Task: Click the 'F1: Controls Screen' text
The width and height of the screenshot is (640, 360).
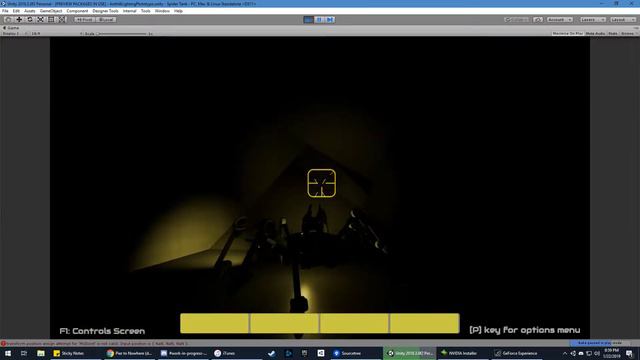Action: pos(102,331)
